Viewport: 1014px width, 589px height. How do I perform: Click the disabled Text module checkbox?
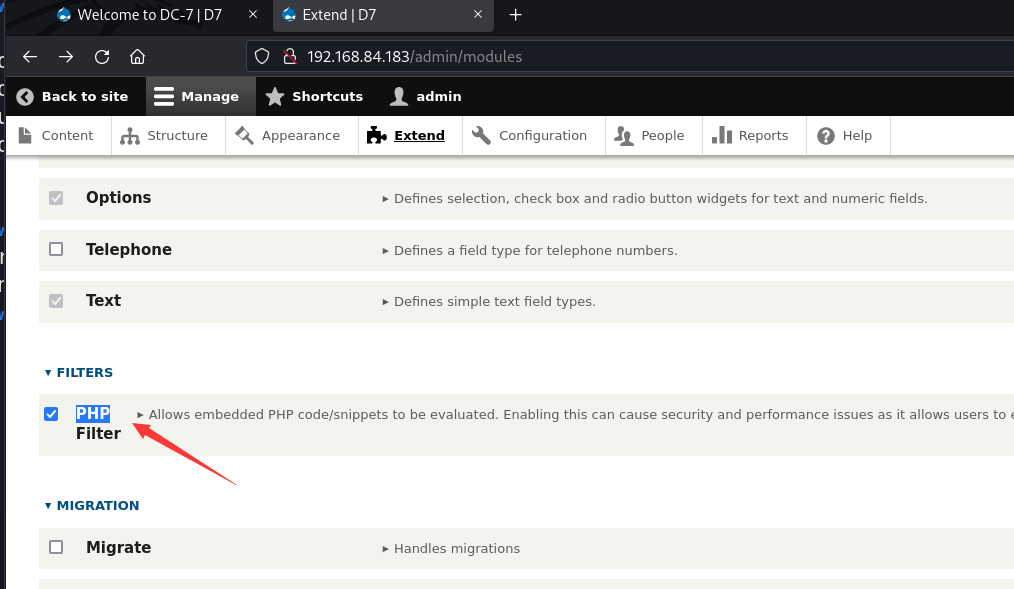(56, 301)
